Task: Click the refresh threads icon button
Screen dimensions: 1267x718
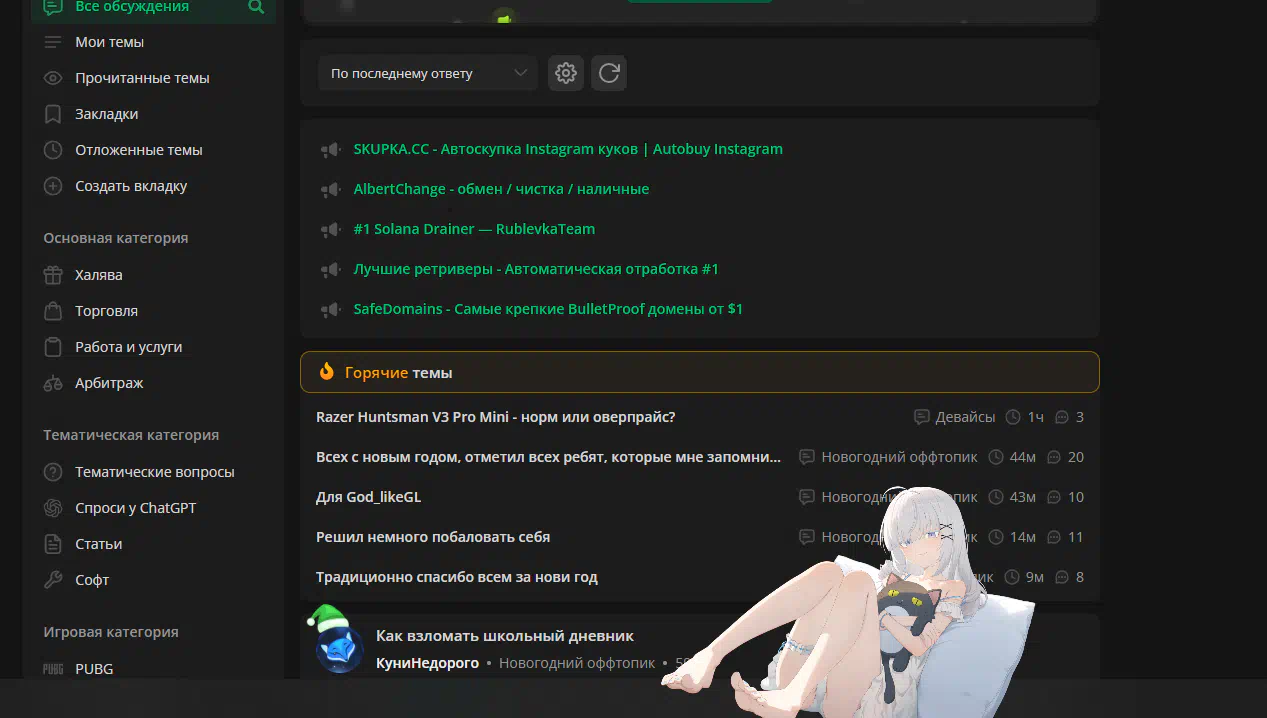Action: [x=609, y=73]
